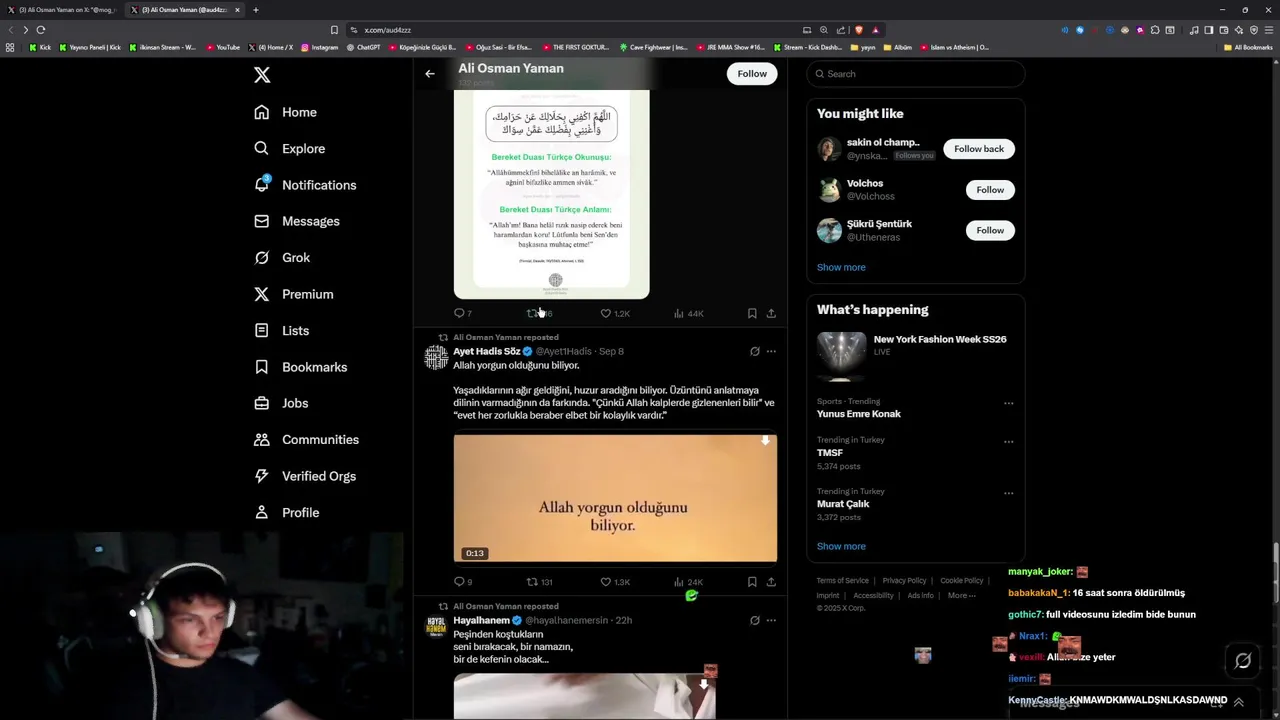Go back with the arrow icon
The width and height of the screenshot is (1280, 720).
tap(430, 73)
